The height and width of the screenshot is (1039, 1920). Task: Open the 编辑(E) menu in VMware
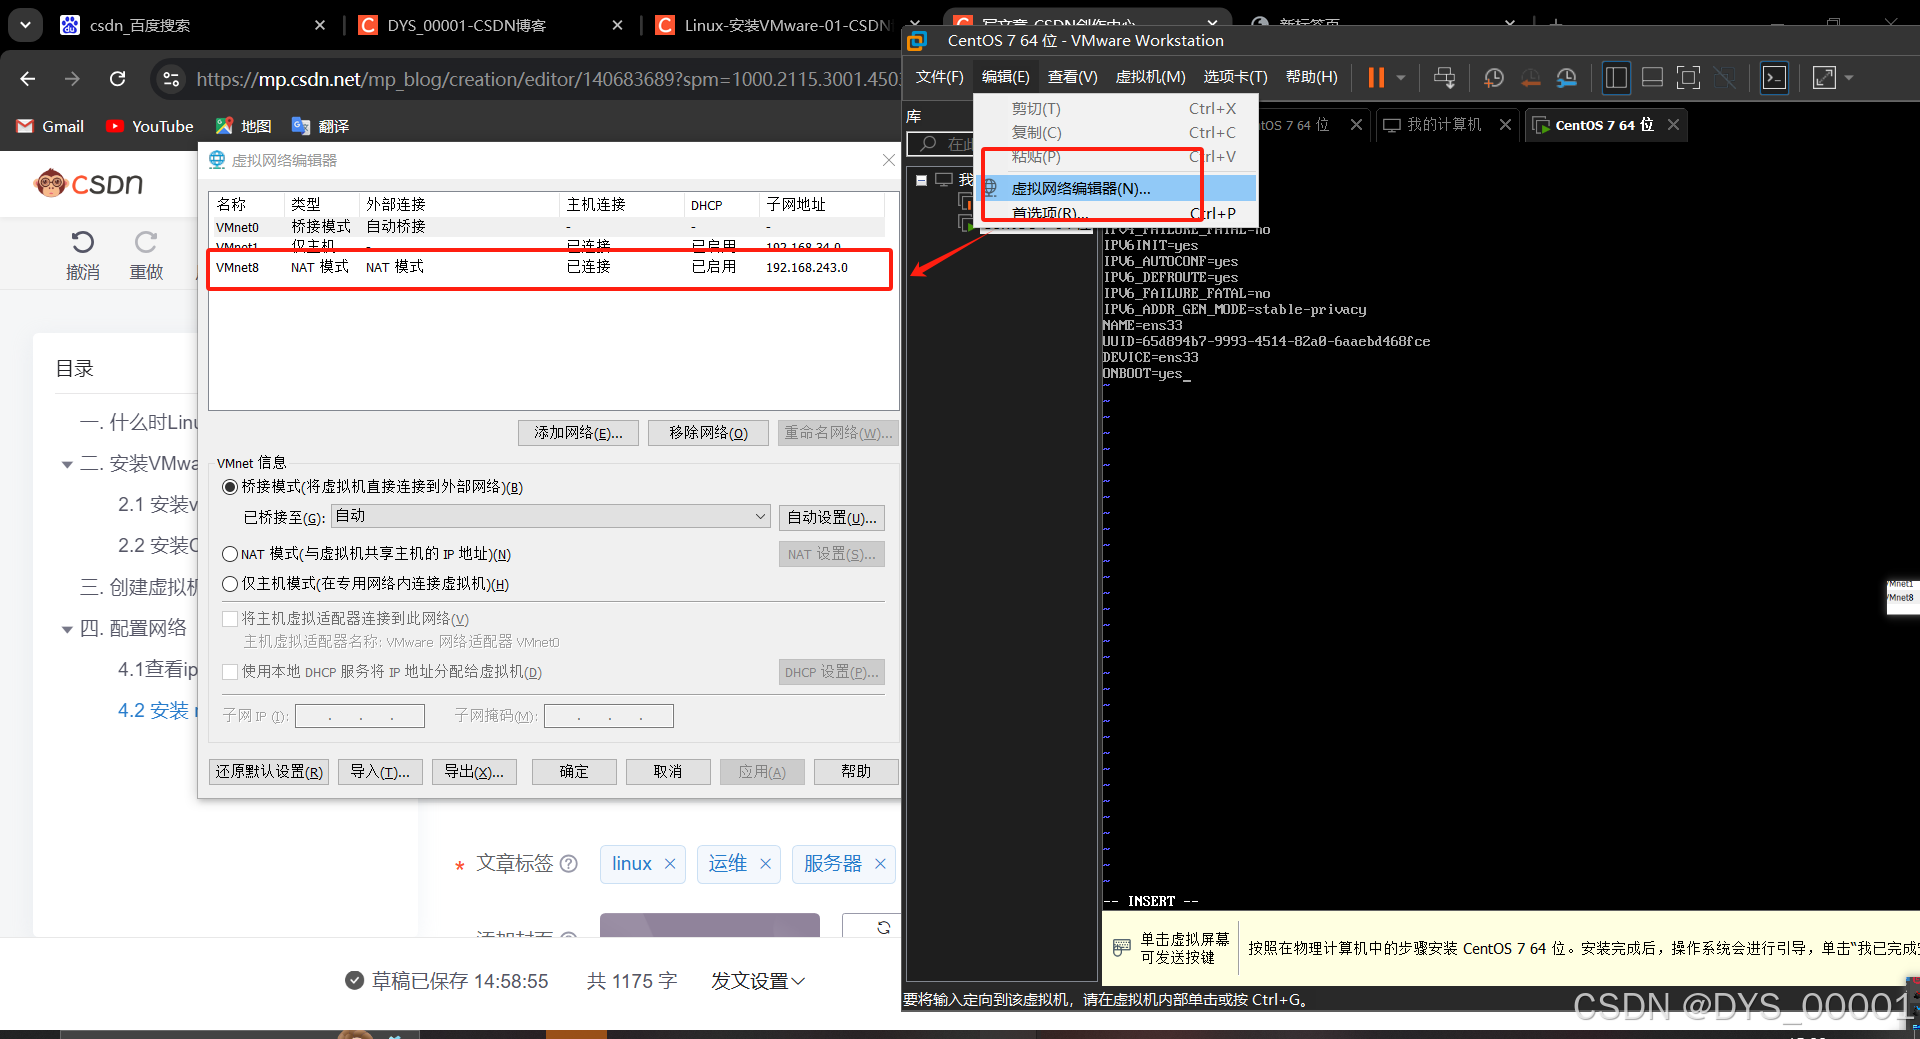tap(1005, 77)
